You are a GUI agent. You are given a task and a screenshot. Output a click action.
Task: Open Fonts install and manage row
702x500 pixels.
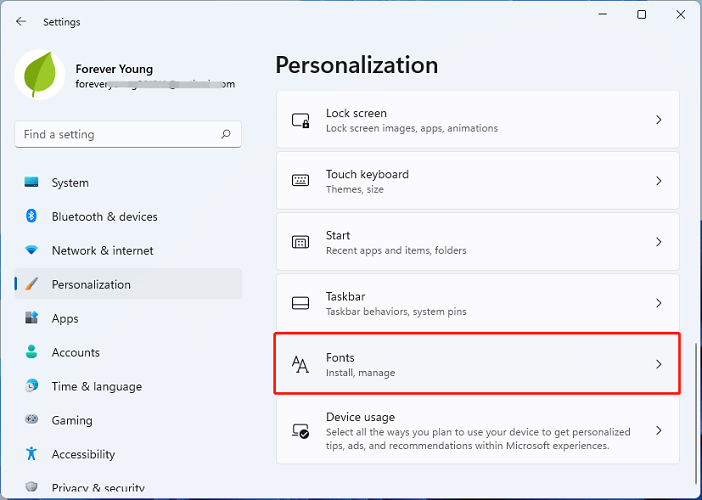pos(477,364)
